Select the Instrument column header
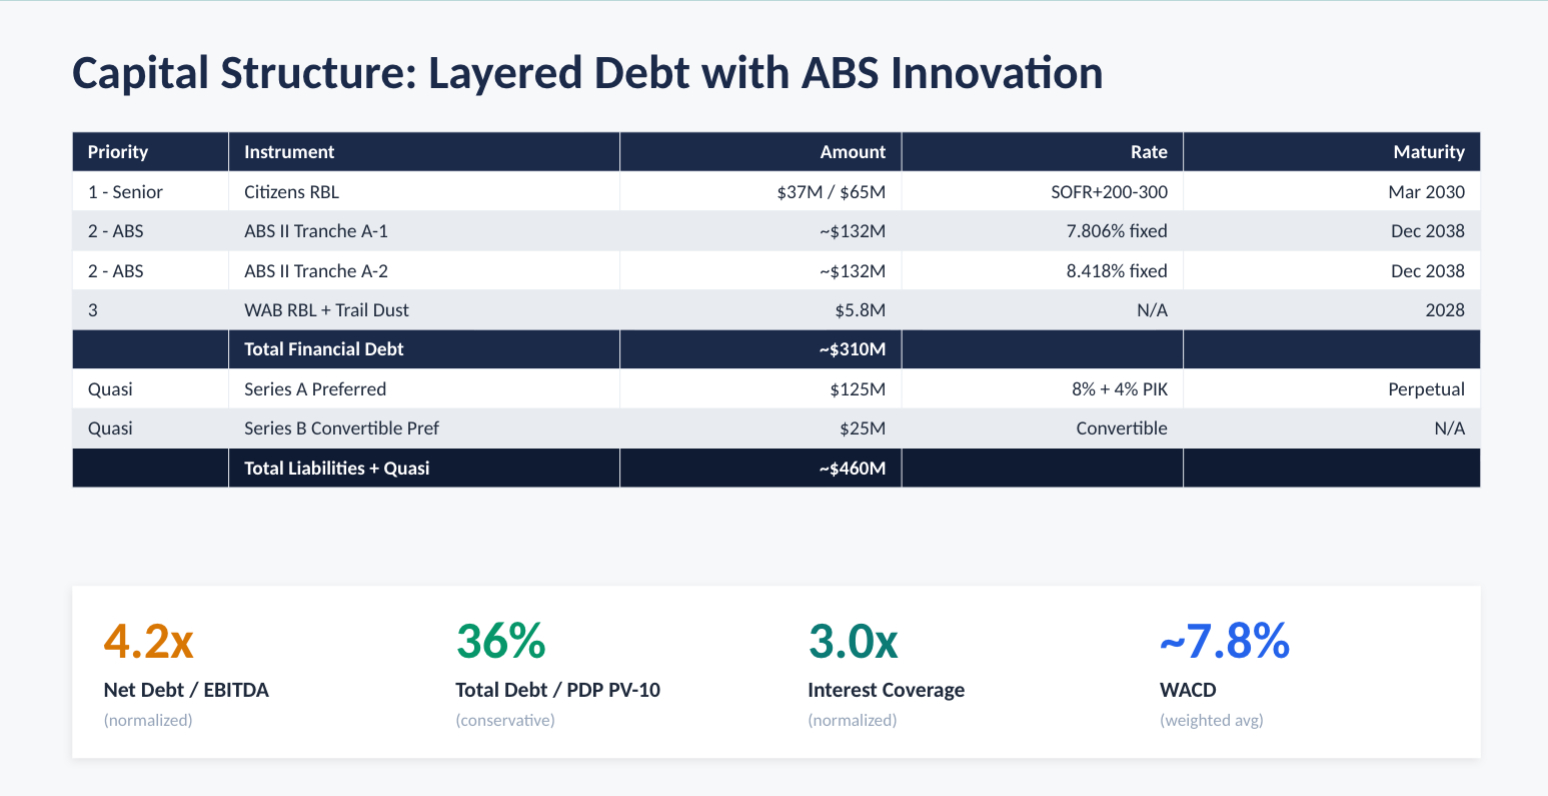 [x=289, y=152]
